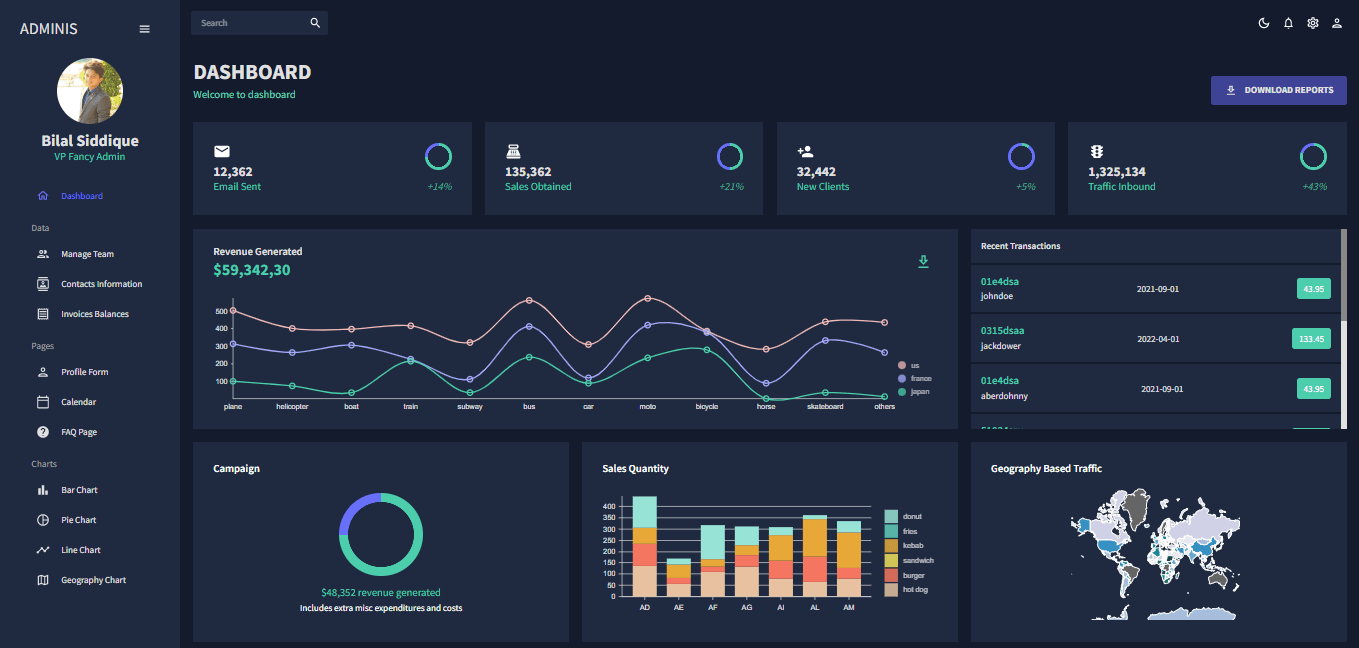This screenshot has height=648, width=1359.
Task: Open user account person icon
Action: pyautogui.click(x=1337, y=23)
